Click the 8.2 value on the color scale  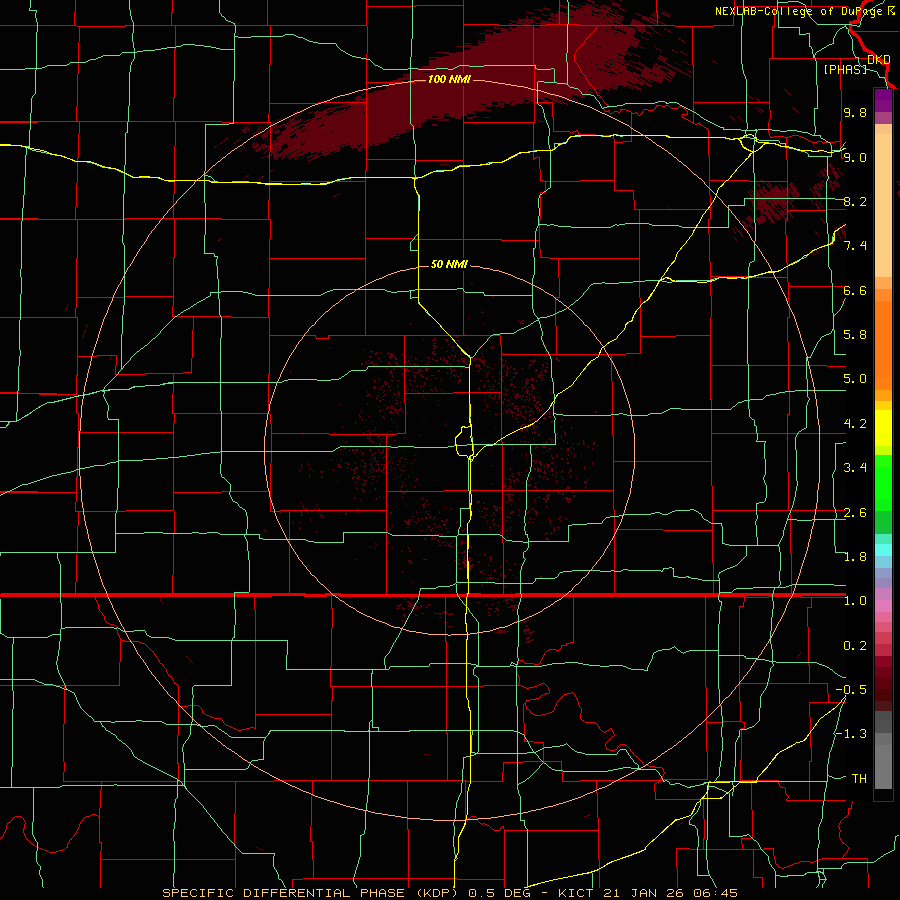(855, 201)
